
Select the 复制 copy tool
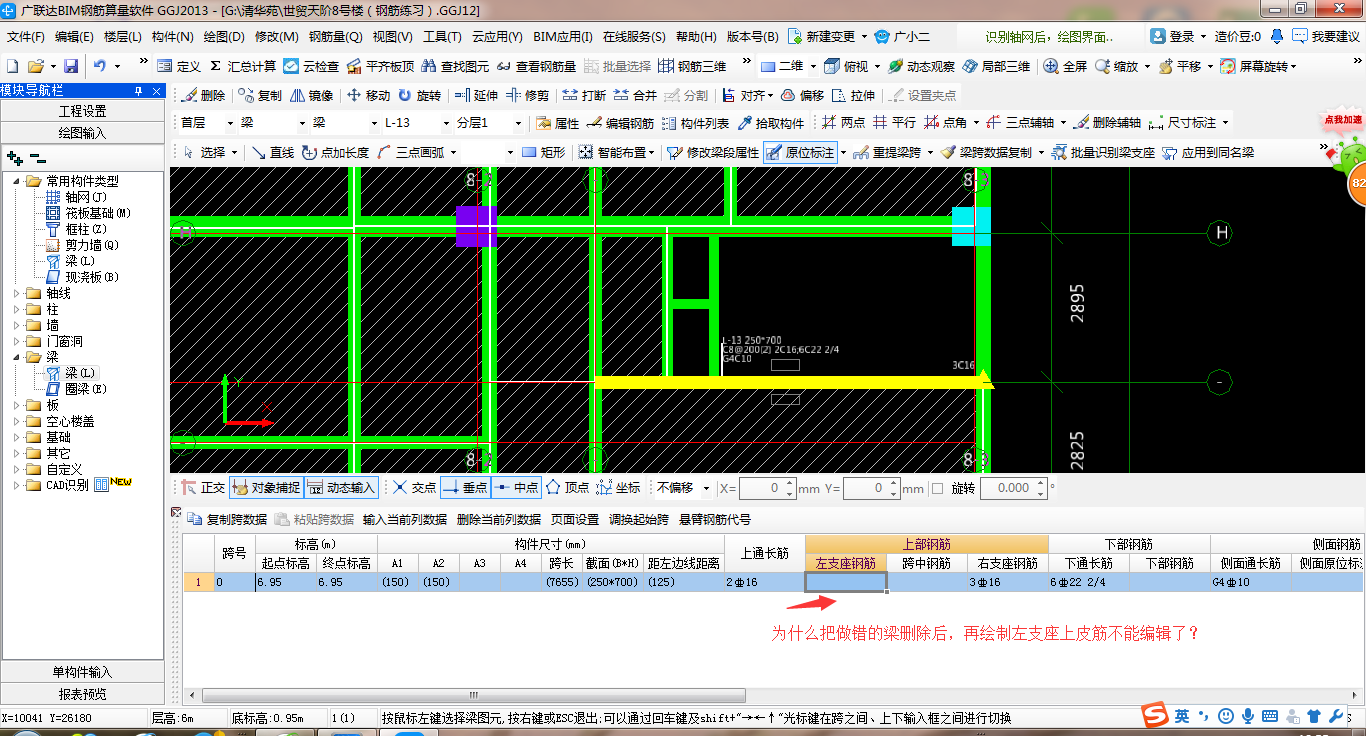(260, 96)
